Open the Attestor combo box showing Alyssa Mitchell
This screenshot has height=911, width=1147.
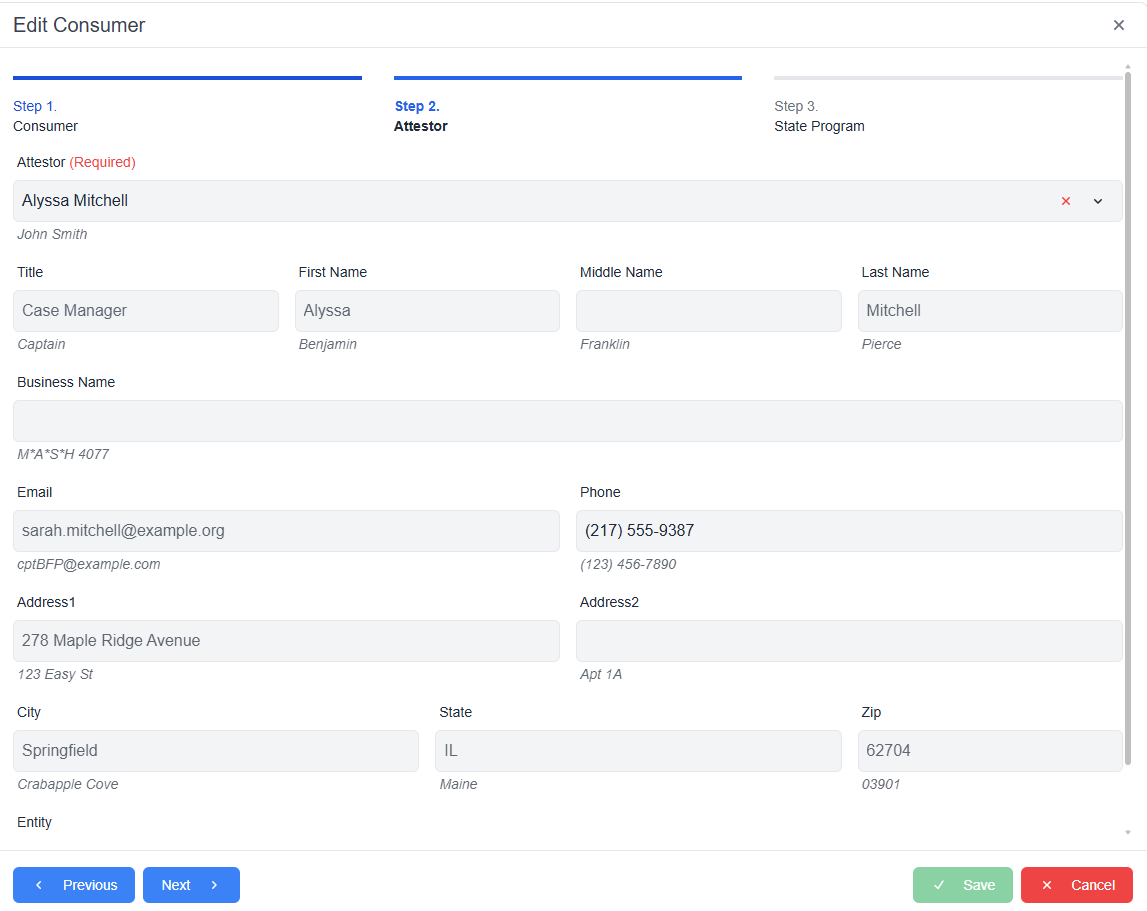[567, 201]
